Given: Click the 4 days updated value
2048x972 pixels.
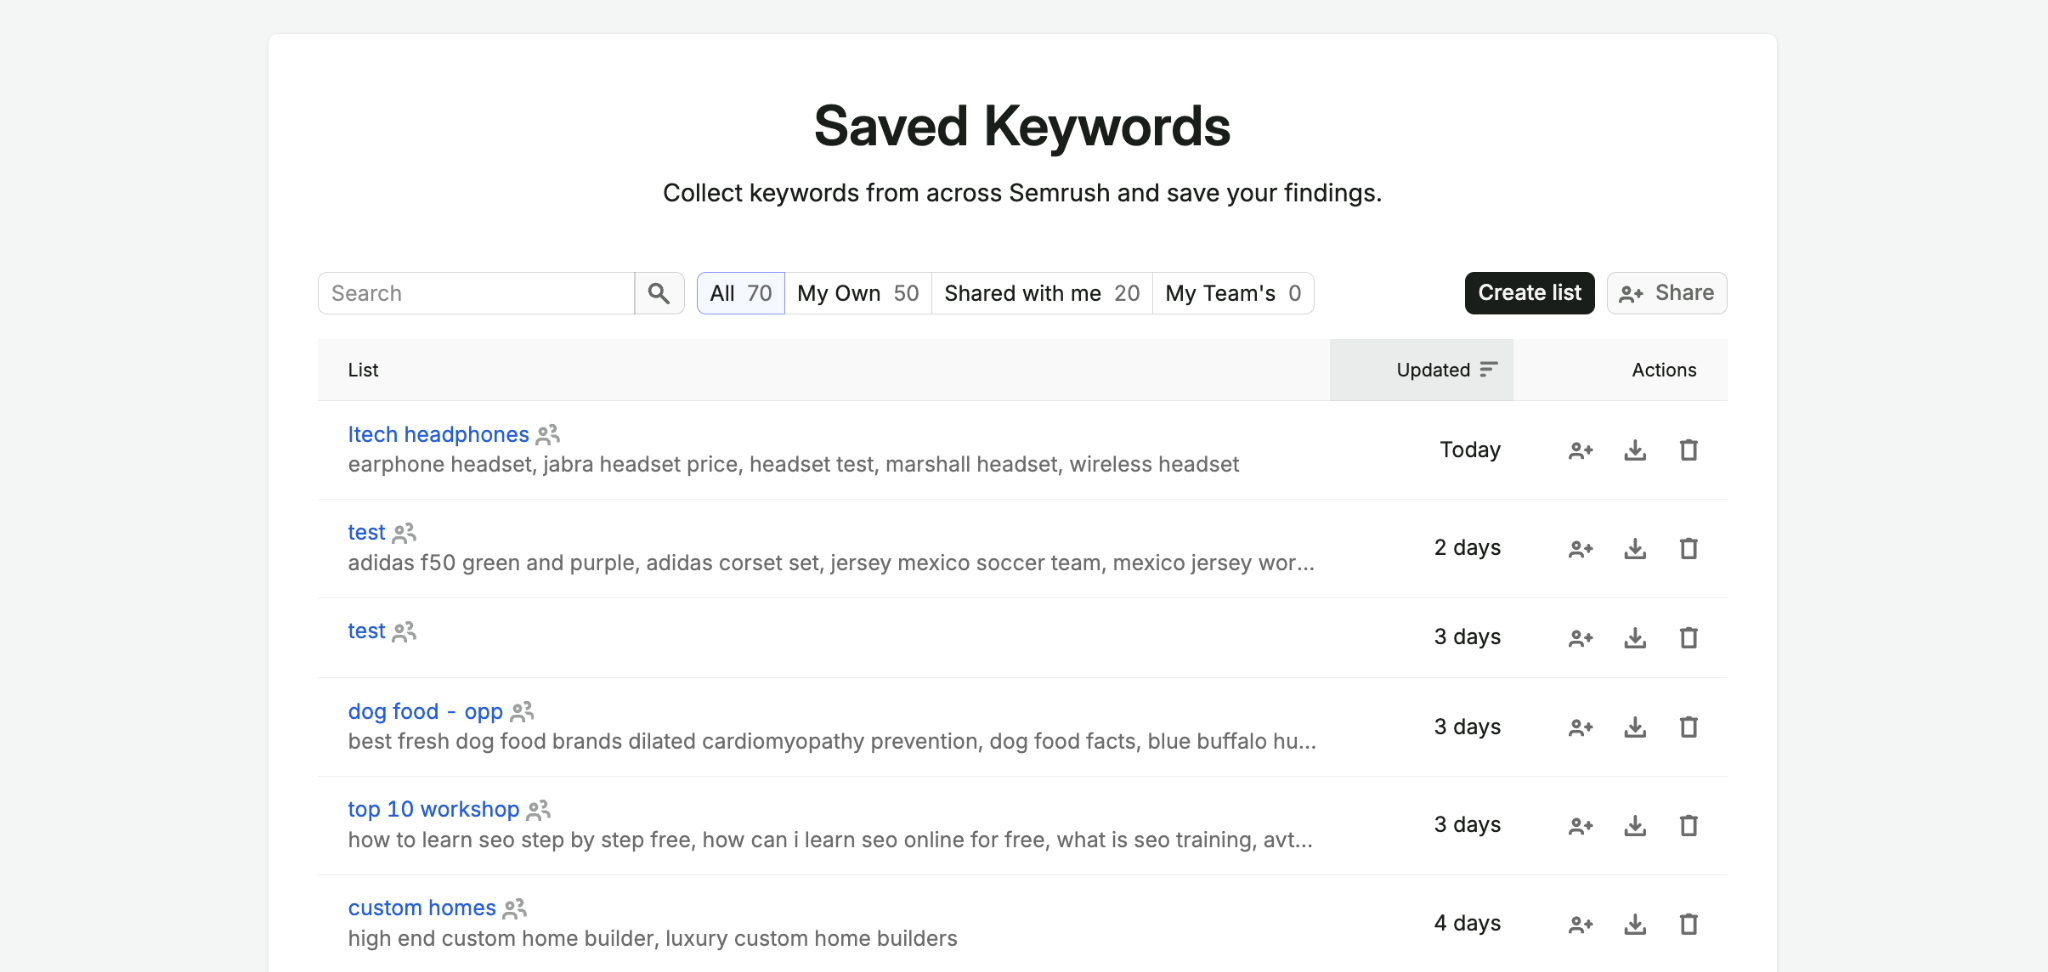Looking at the screenshot, I should pos(1467,923).
